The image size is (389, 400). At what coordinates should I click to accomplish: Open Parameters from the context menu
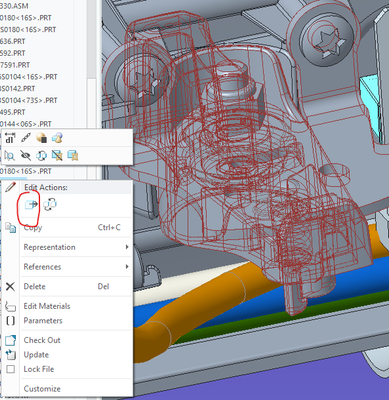pyautogui.click(x=77, y=321)
